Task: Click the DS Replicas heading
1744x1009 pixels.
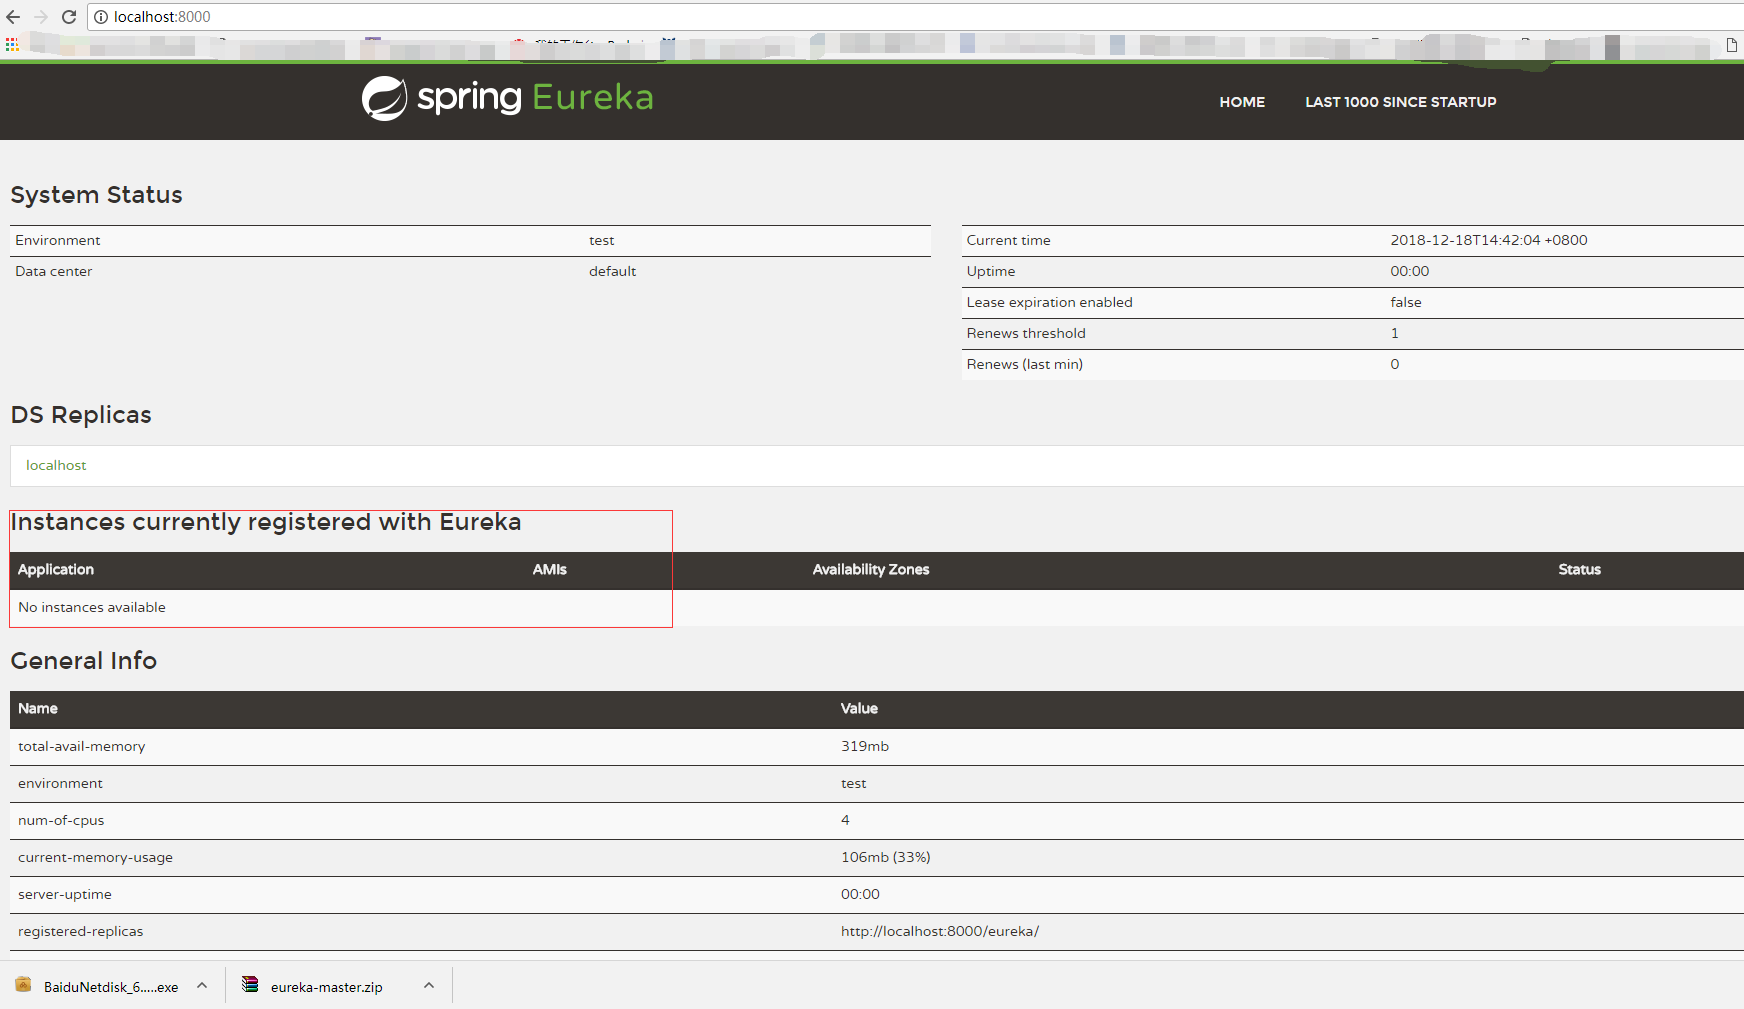Action: point(80,415)
